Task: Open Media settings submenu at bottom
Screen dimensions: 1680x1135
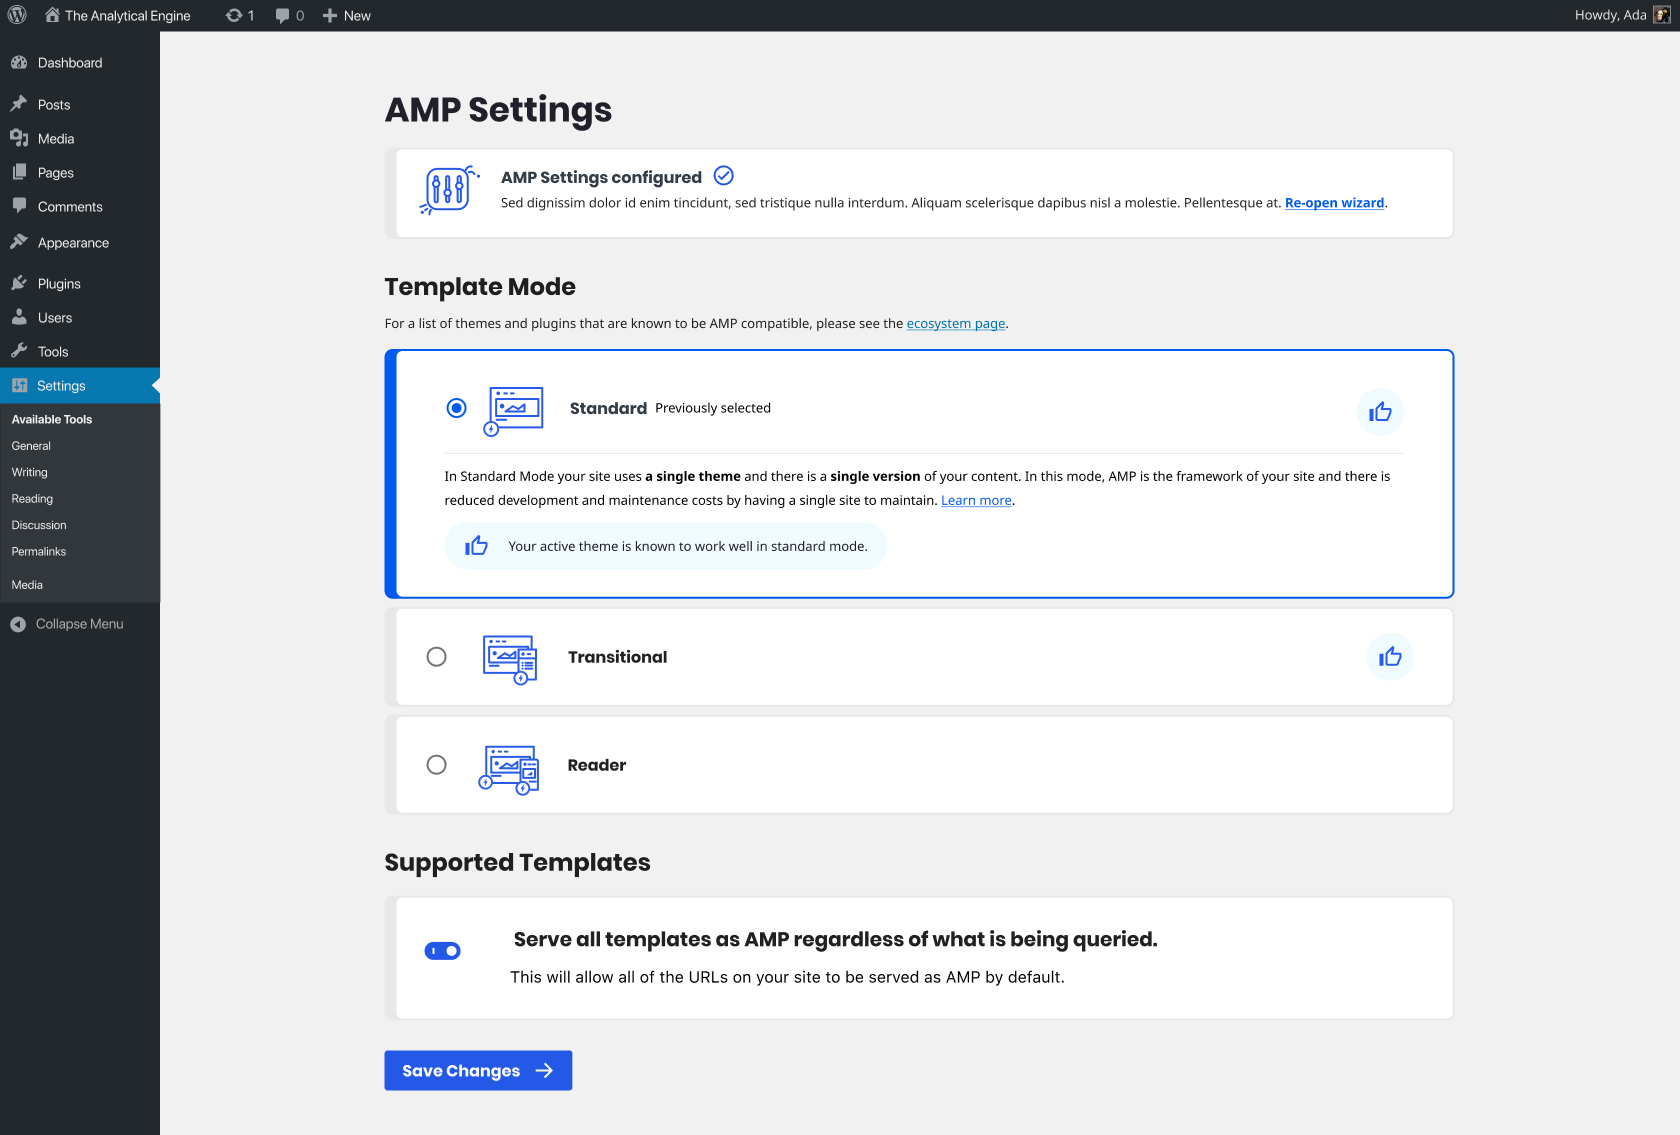Action: click(x=27, y=585)
